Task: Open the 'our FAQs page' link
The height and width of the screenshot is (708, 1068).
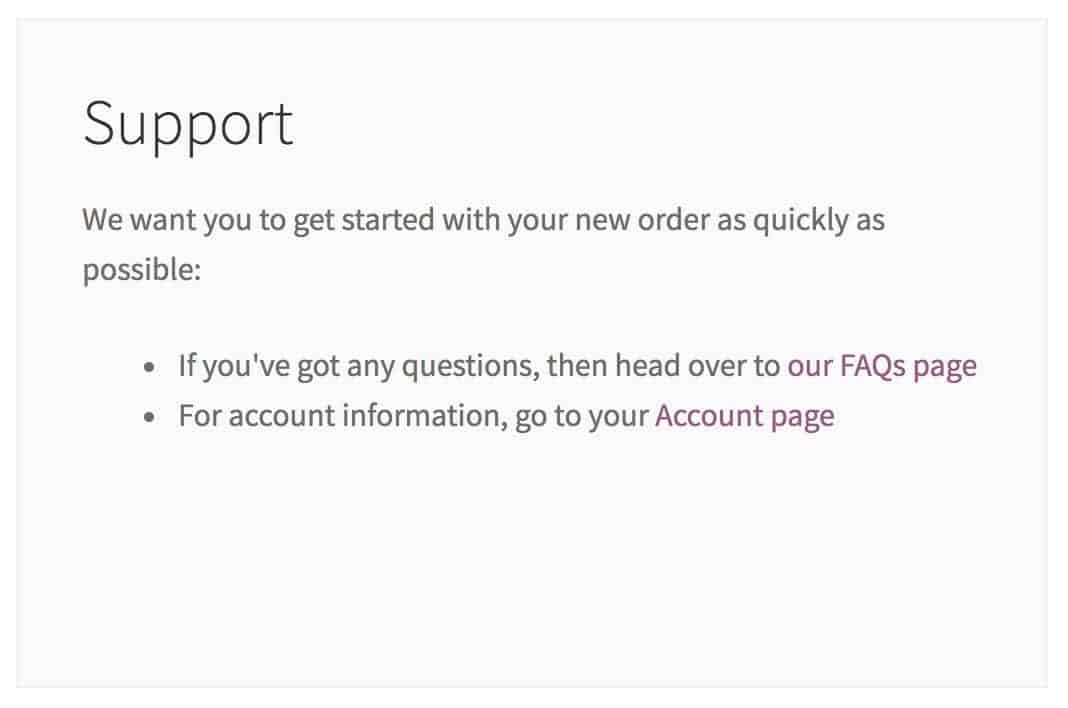Action: pyautogui.click(x=882, y=367)
